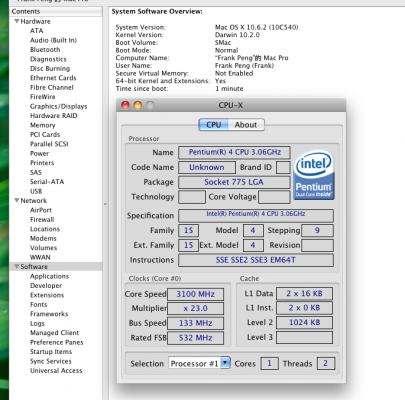Image resolution: width=405 pixels, height=400 pixels.
Task: Select AirPort under Network
Action: 41,210
